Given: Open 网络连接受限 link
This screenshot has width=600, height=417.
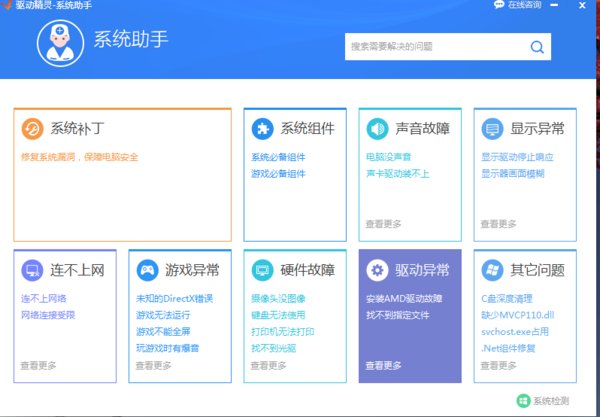Looking at the screenshot, I should point(48,315).
